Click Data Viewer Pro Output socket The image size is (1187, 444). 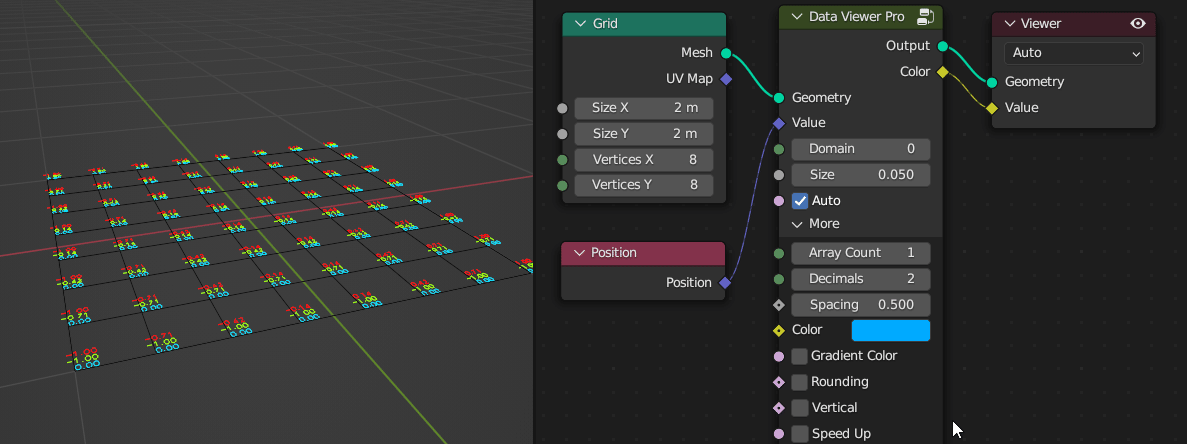click(942, 46)
